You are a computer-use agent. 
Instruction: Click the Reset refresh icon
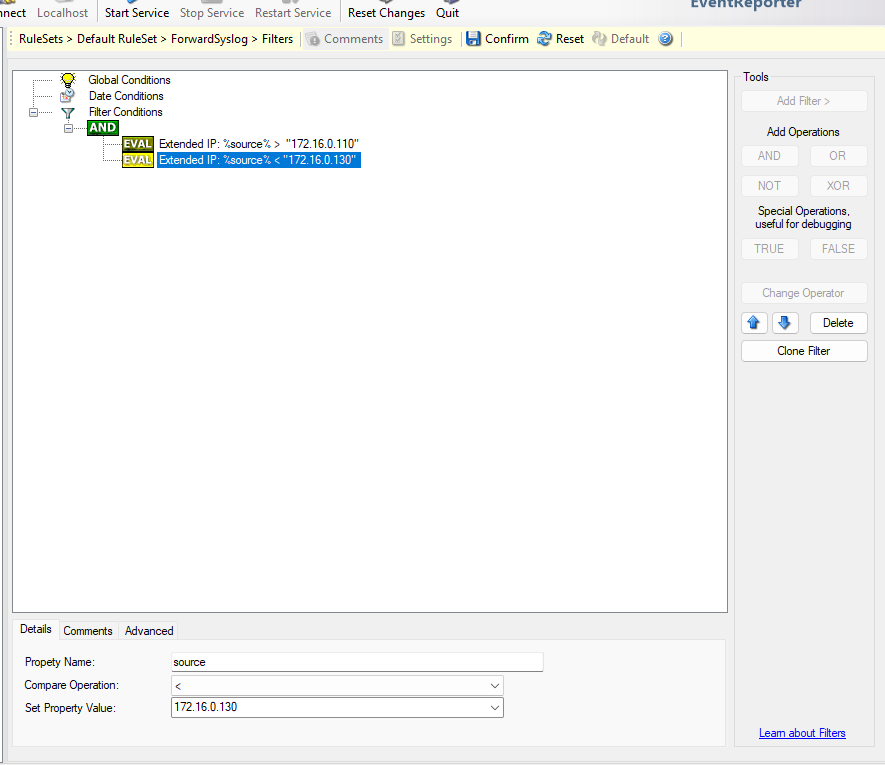tap(544, 39)
